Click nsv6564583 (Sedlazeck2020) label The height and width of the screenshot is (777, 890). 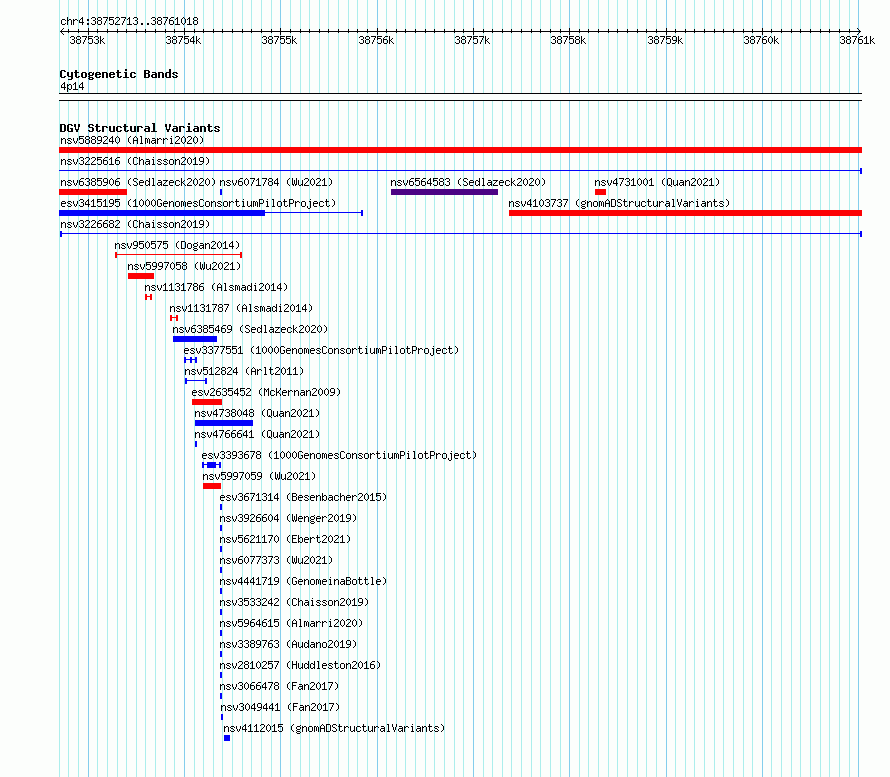pos(468,182)
